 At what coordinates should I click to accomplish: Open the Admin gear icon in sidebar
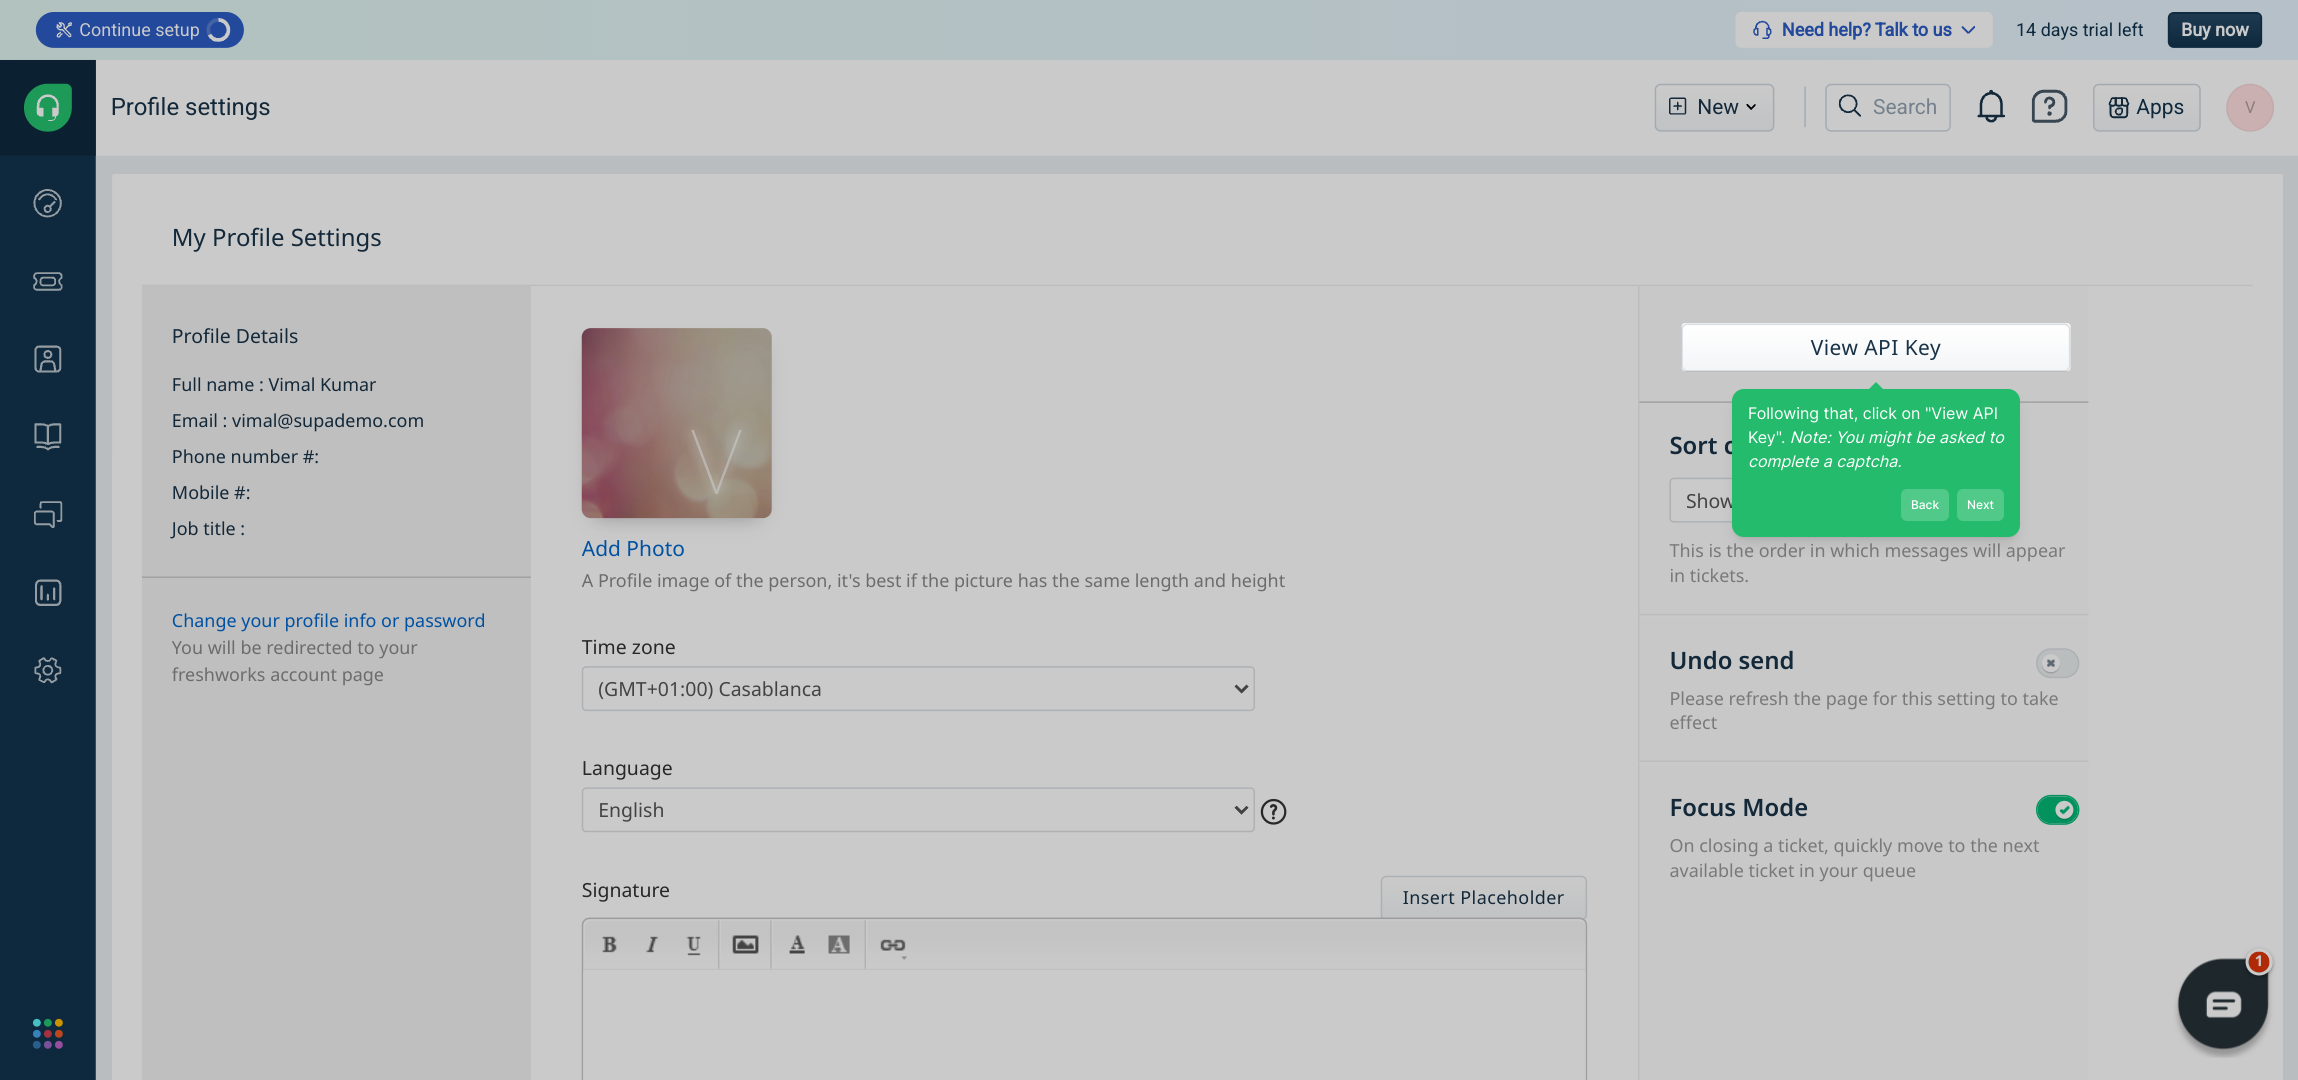(x=47, y=670)
